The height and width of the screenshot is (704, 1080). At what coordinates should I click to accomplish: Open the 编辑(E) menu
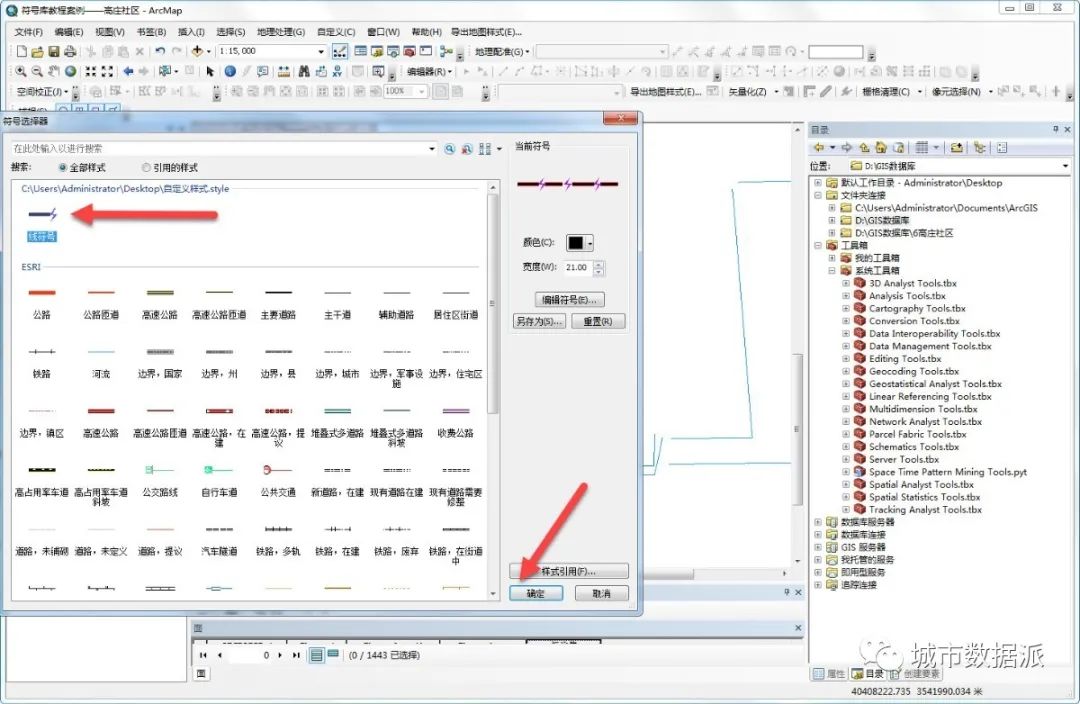click(x=69, y=32)
